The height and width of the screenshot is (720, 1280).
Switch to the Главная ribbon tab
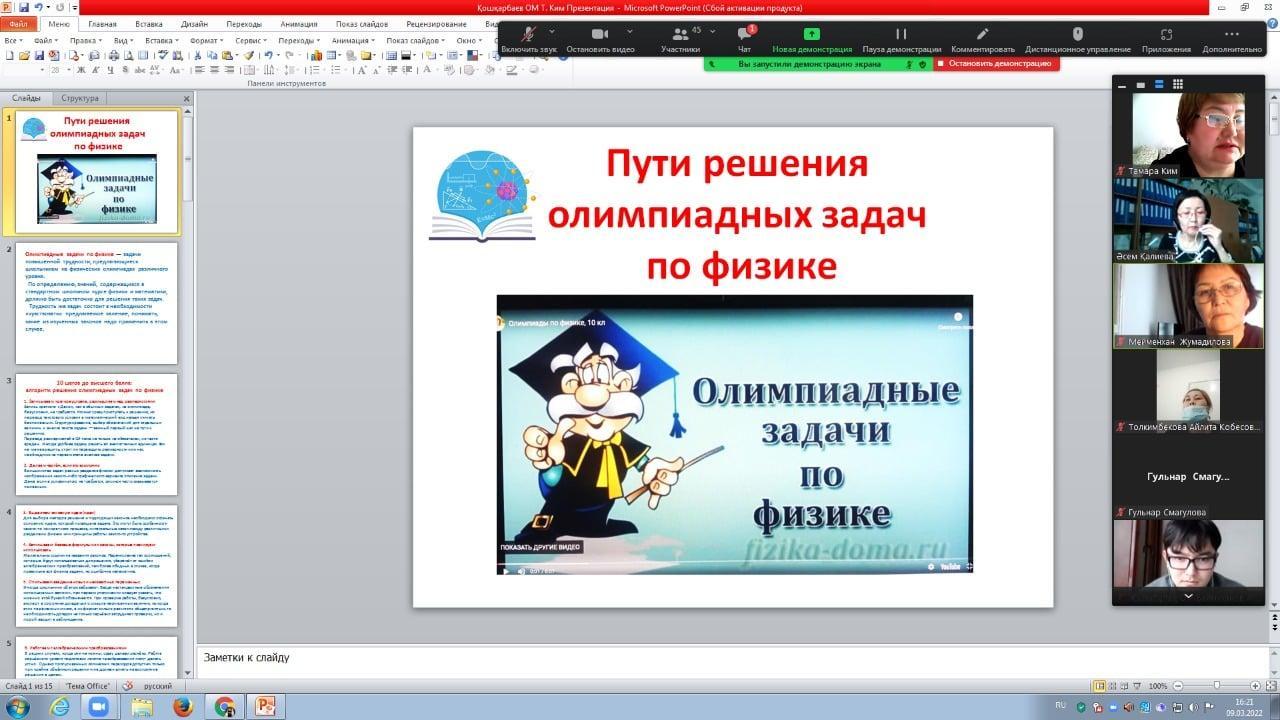[x=102, y=24]
